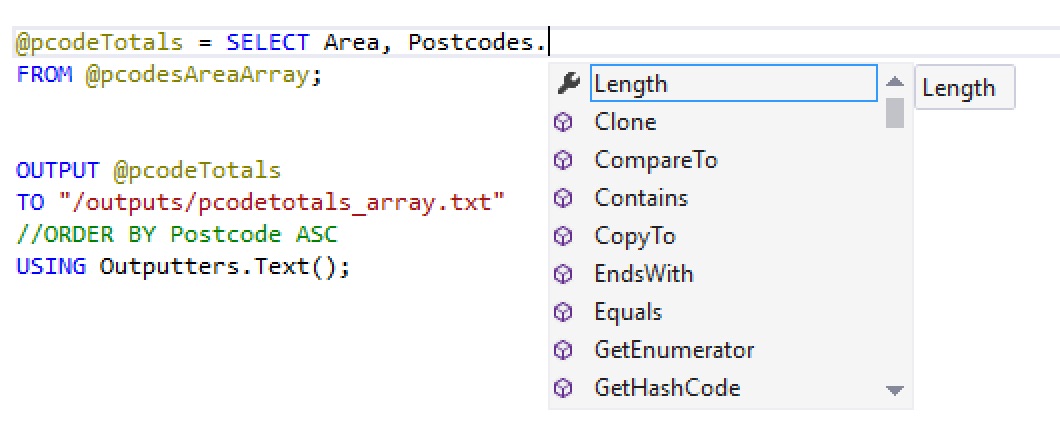The width and height of the screenshot is (1060, 446).
Task: Choose EndsWith from the suggestions
Action: point(643,274)
